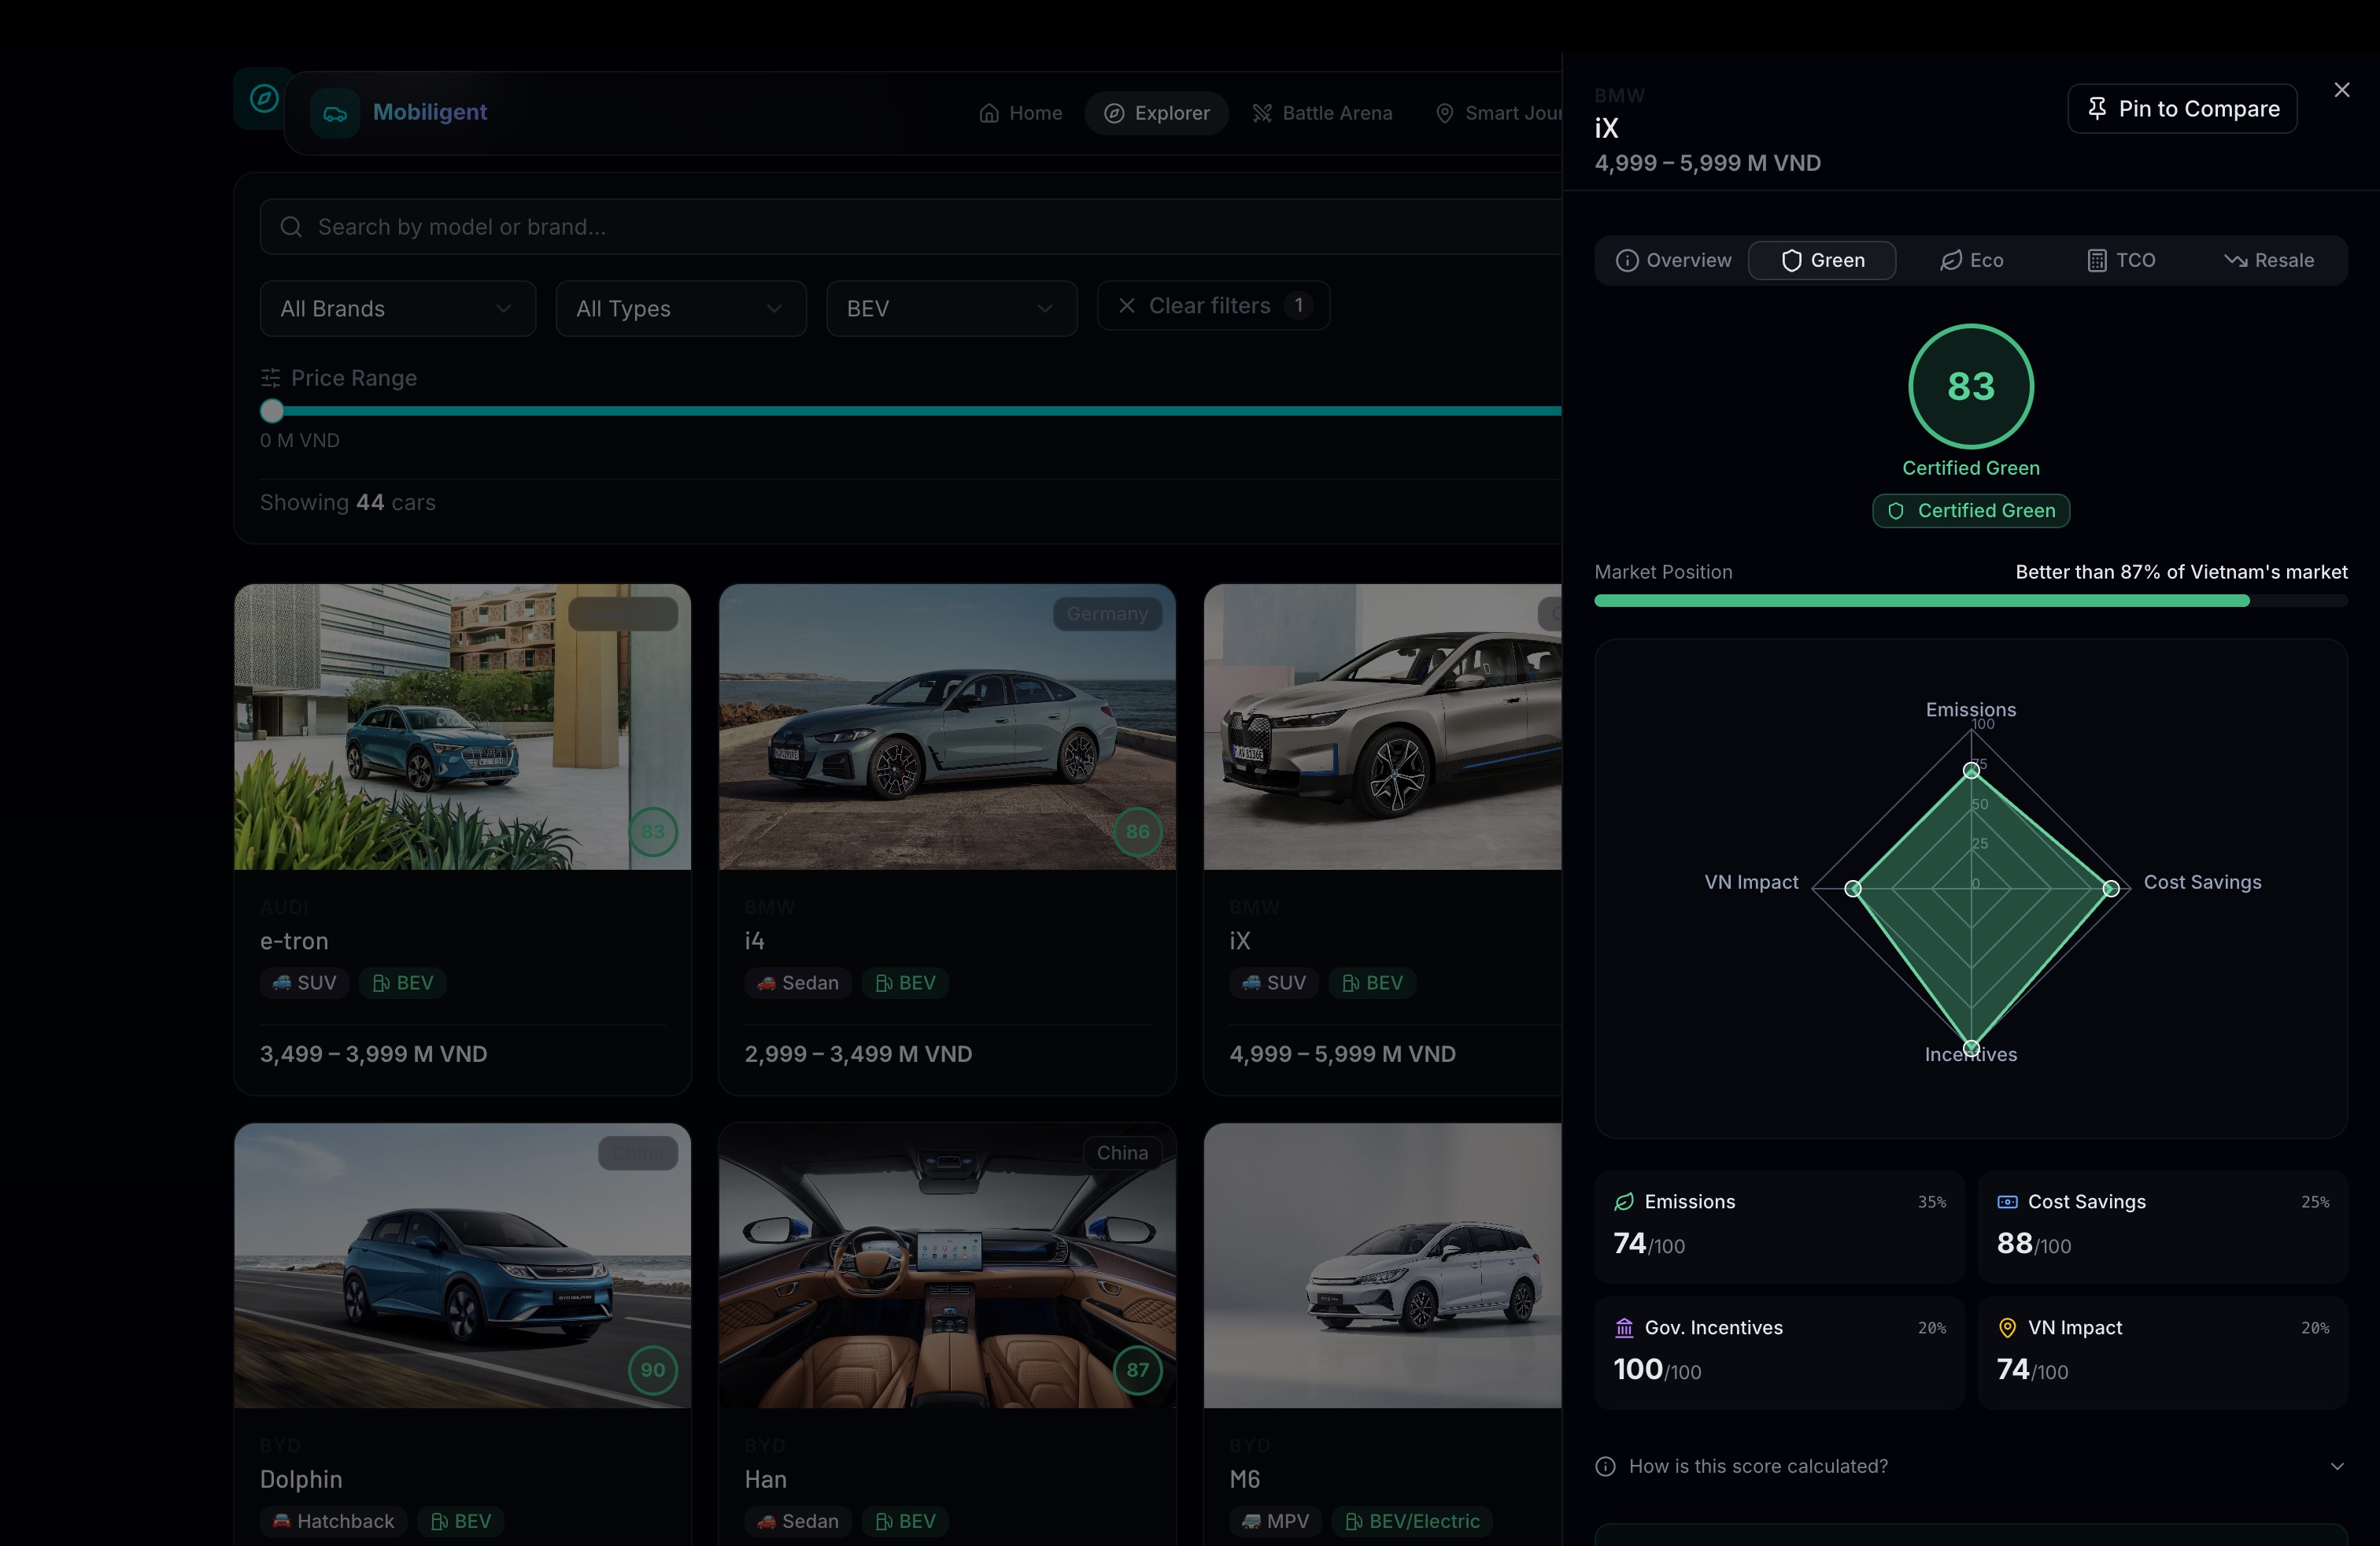This screenshot has width=2380, height=1546.
Task: Go to Battle Arena page
Action: click(1322, 113)
